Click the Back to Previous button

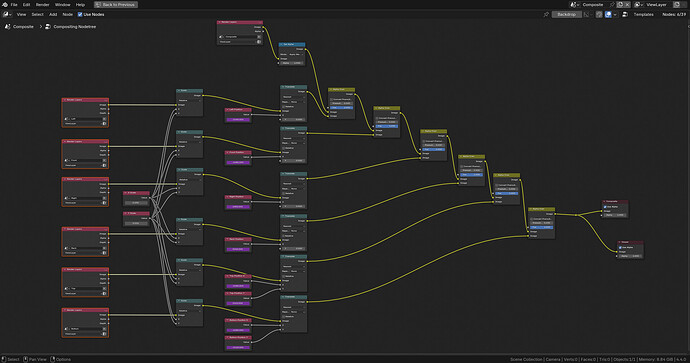[x=116, y=4]
